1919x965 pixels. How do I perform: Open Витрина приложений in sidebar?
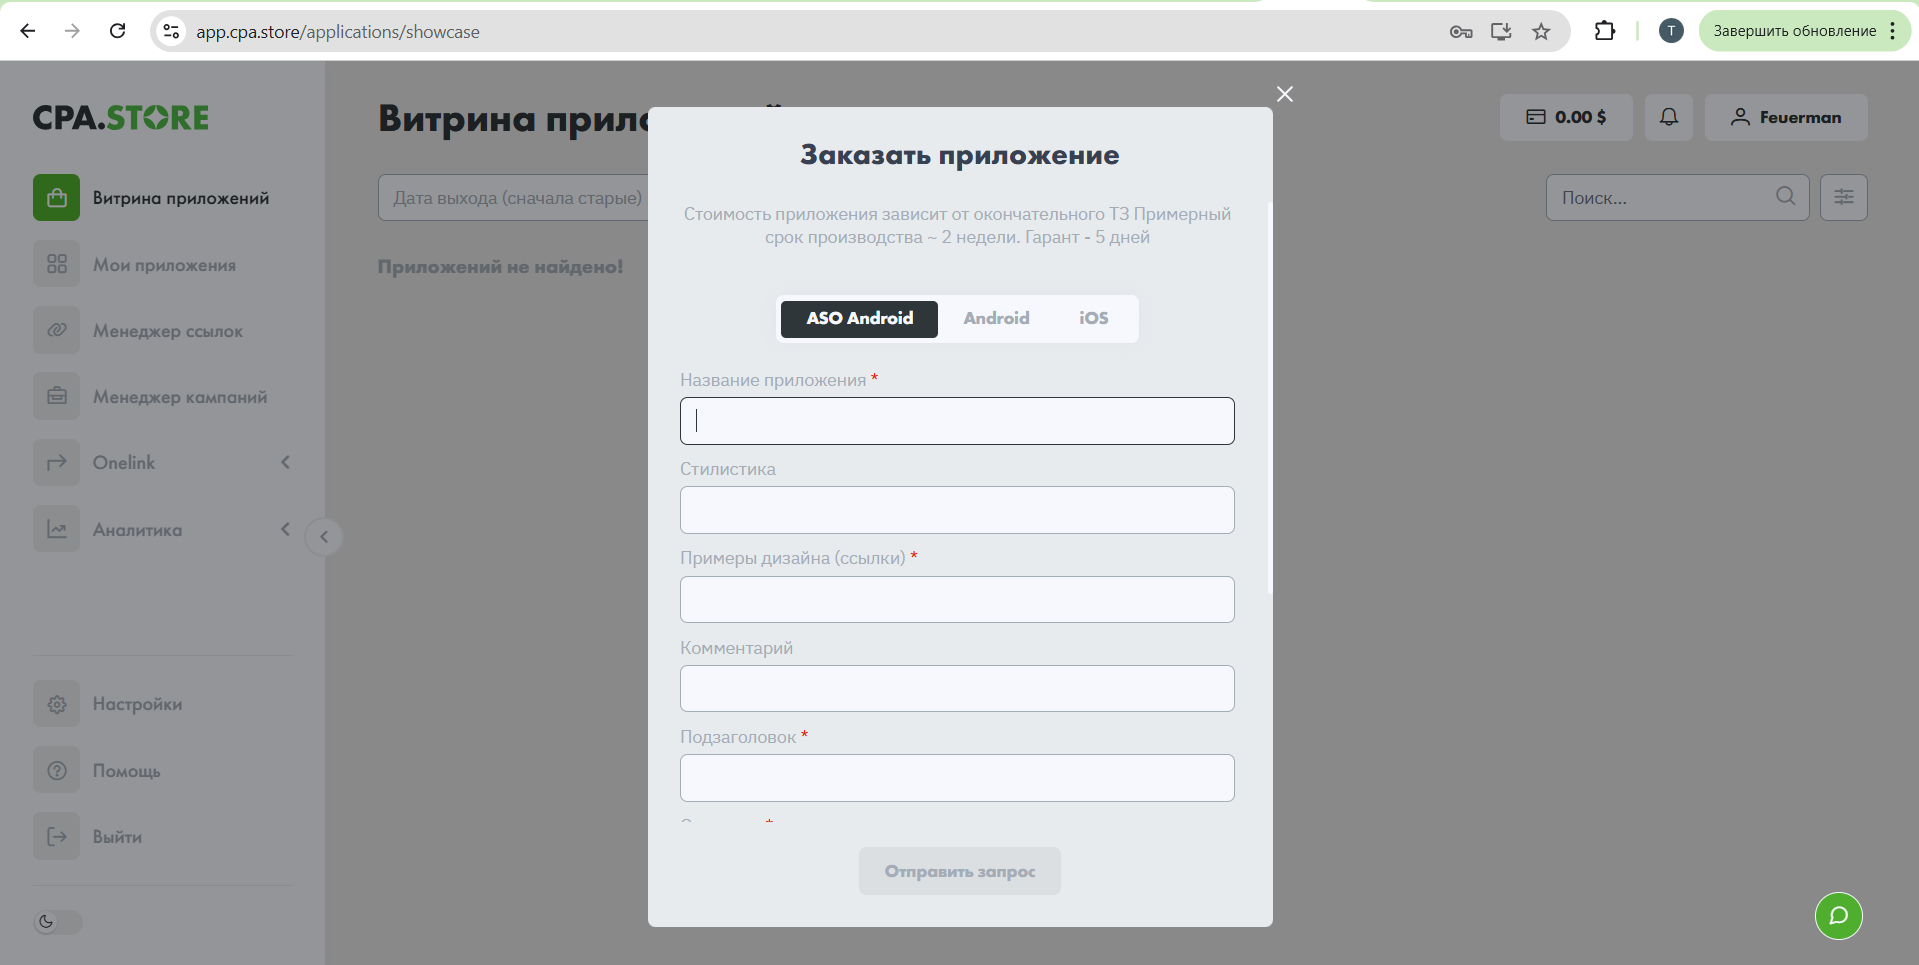pyautogui.click(x=163, y=198)
